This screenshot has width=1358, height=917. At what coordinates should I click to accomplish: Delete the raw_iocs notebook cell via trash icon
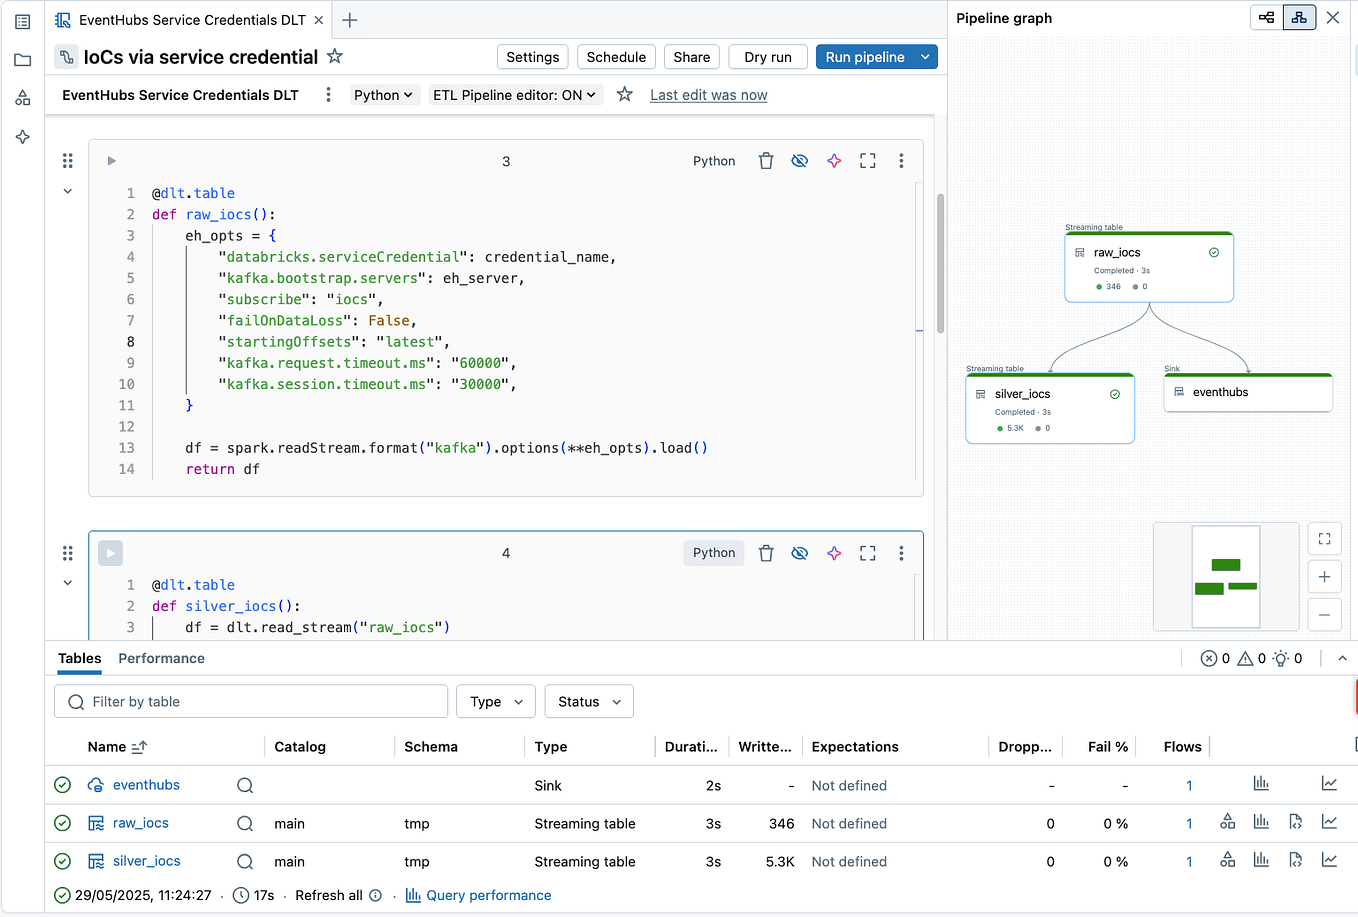[x=766, y=160]
